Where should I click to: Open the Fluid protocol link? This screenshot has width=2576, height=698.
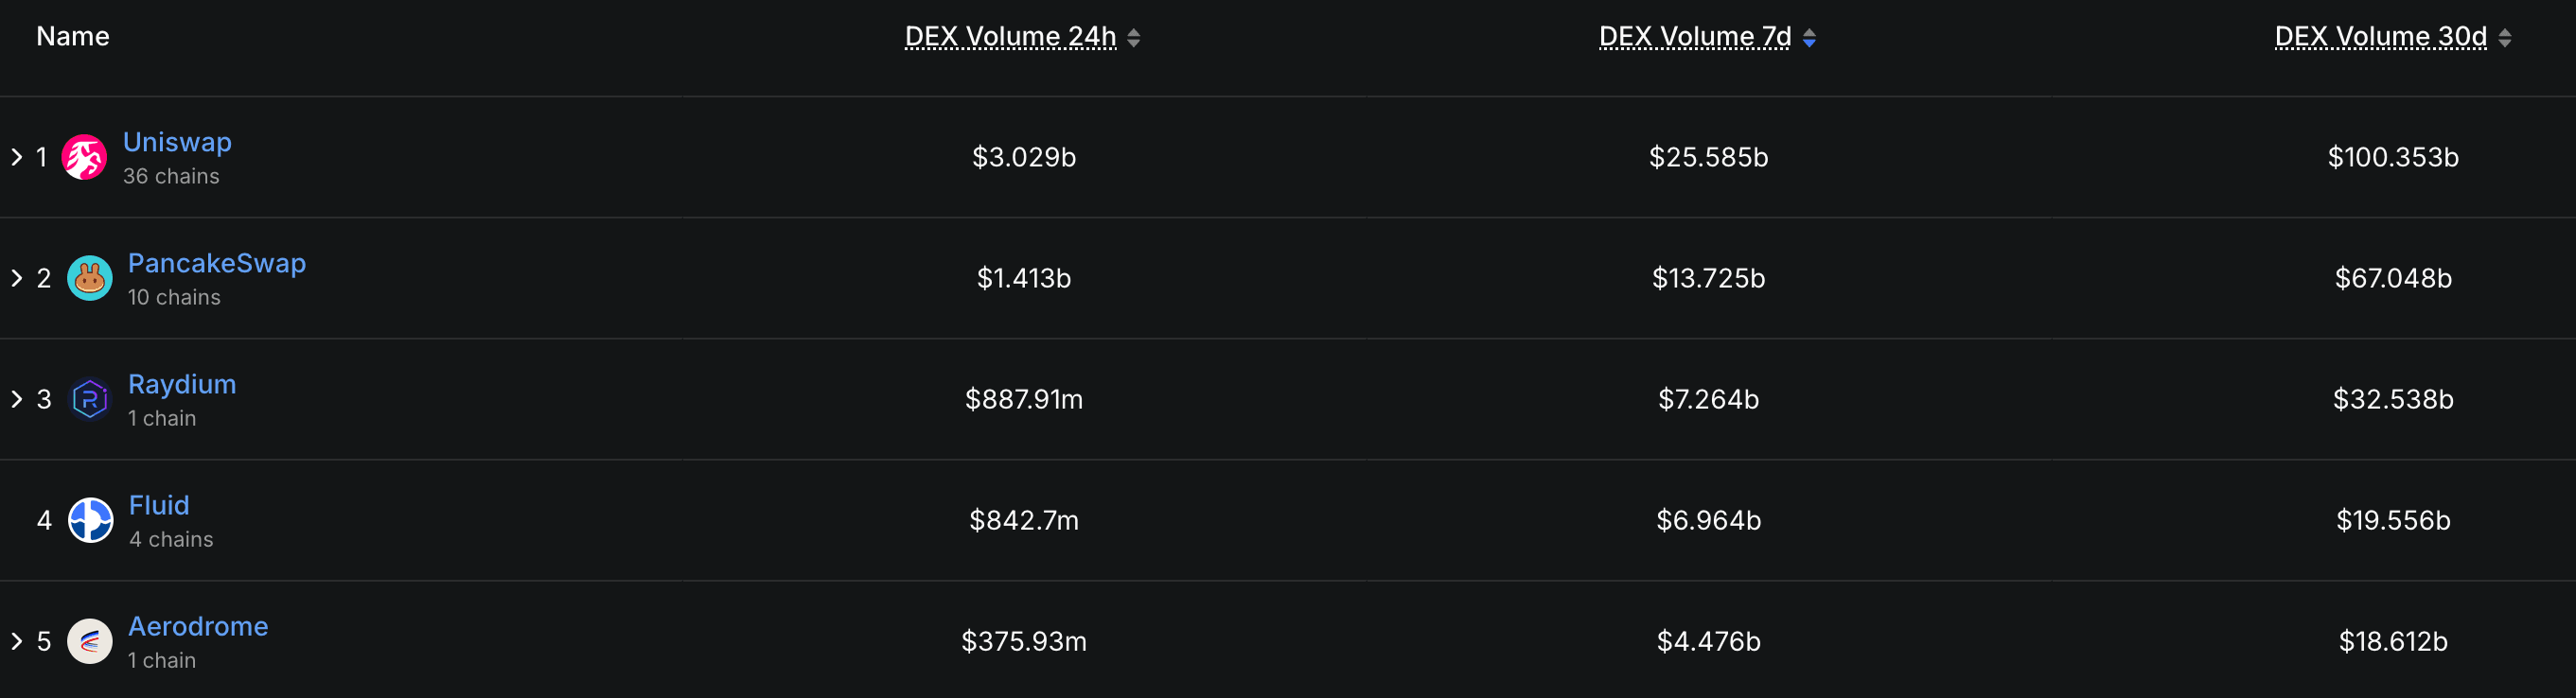pyautogui.click(x=159, y=505)
